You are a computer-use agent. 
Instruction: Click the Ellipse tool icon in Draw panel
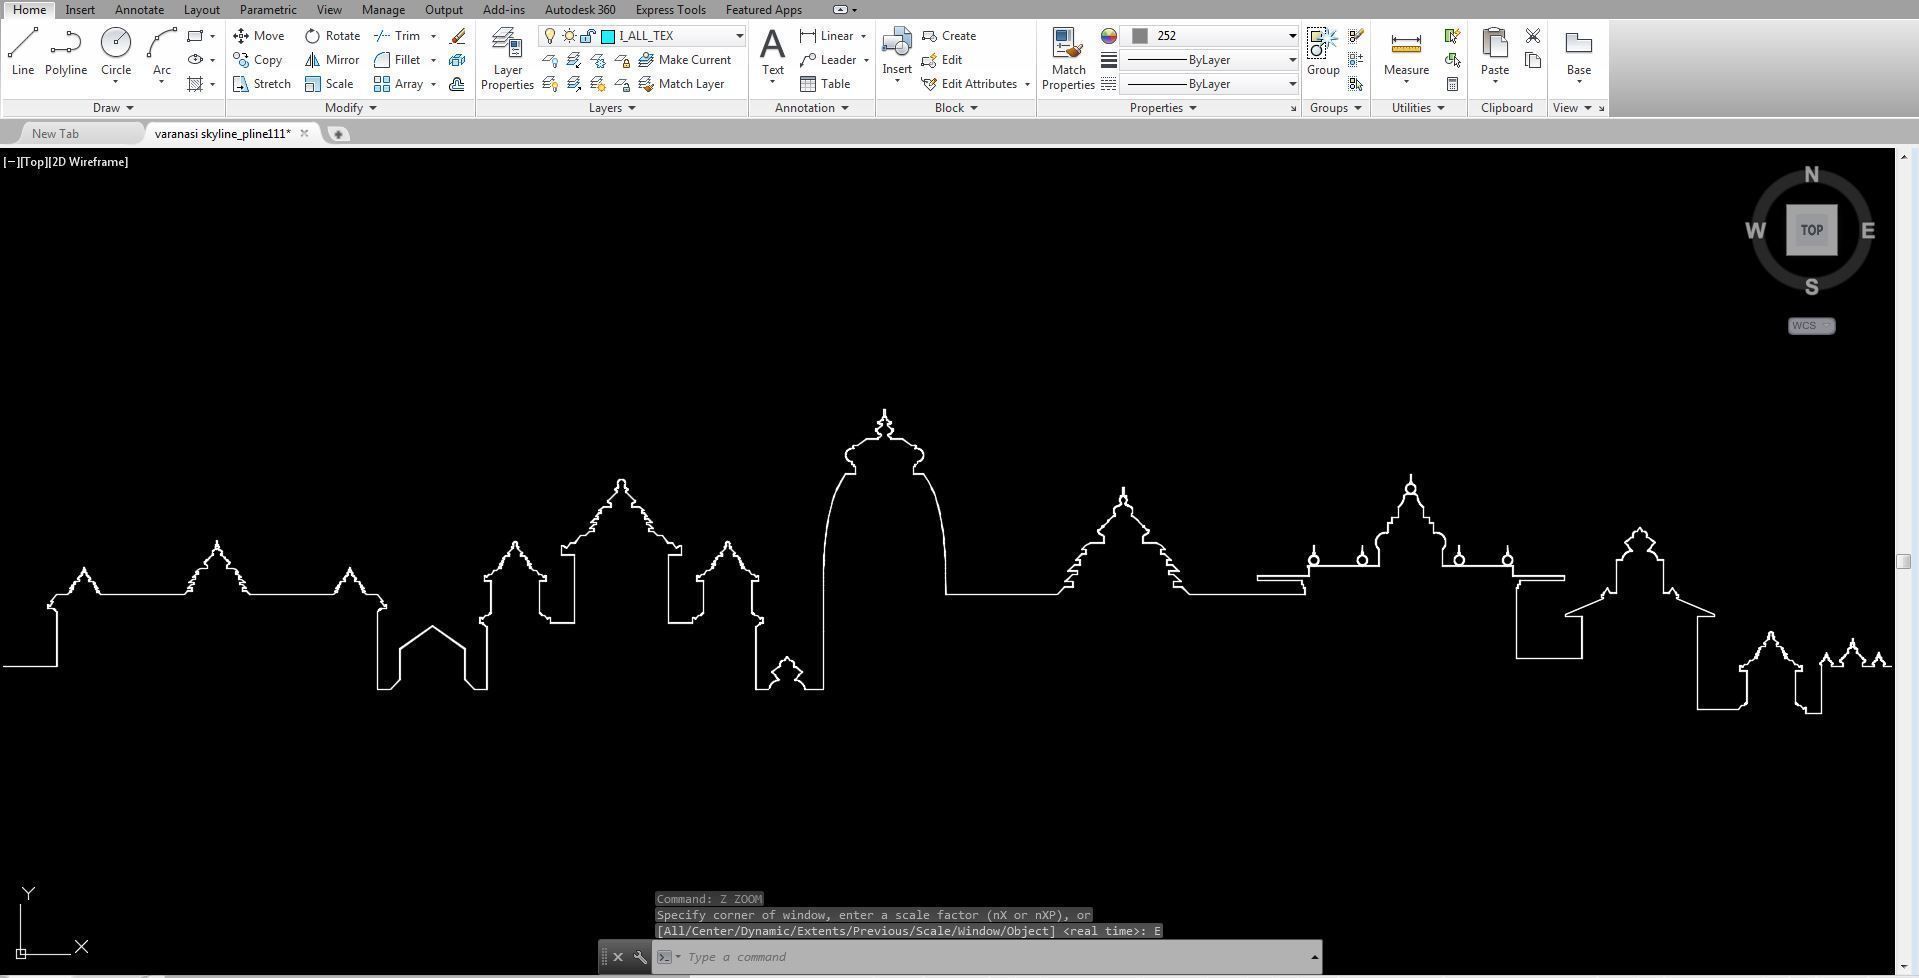point(195,60)
